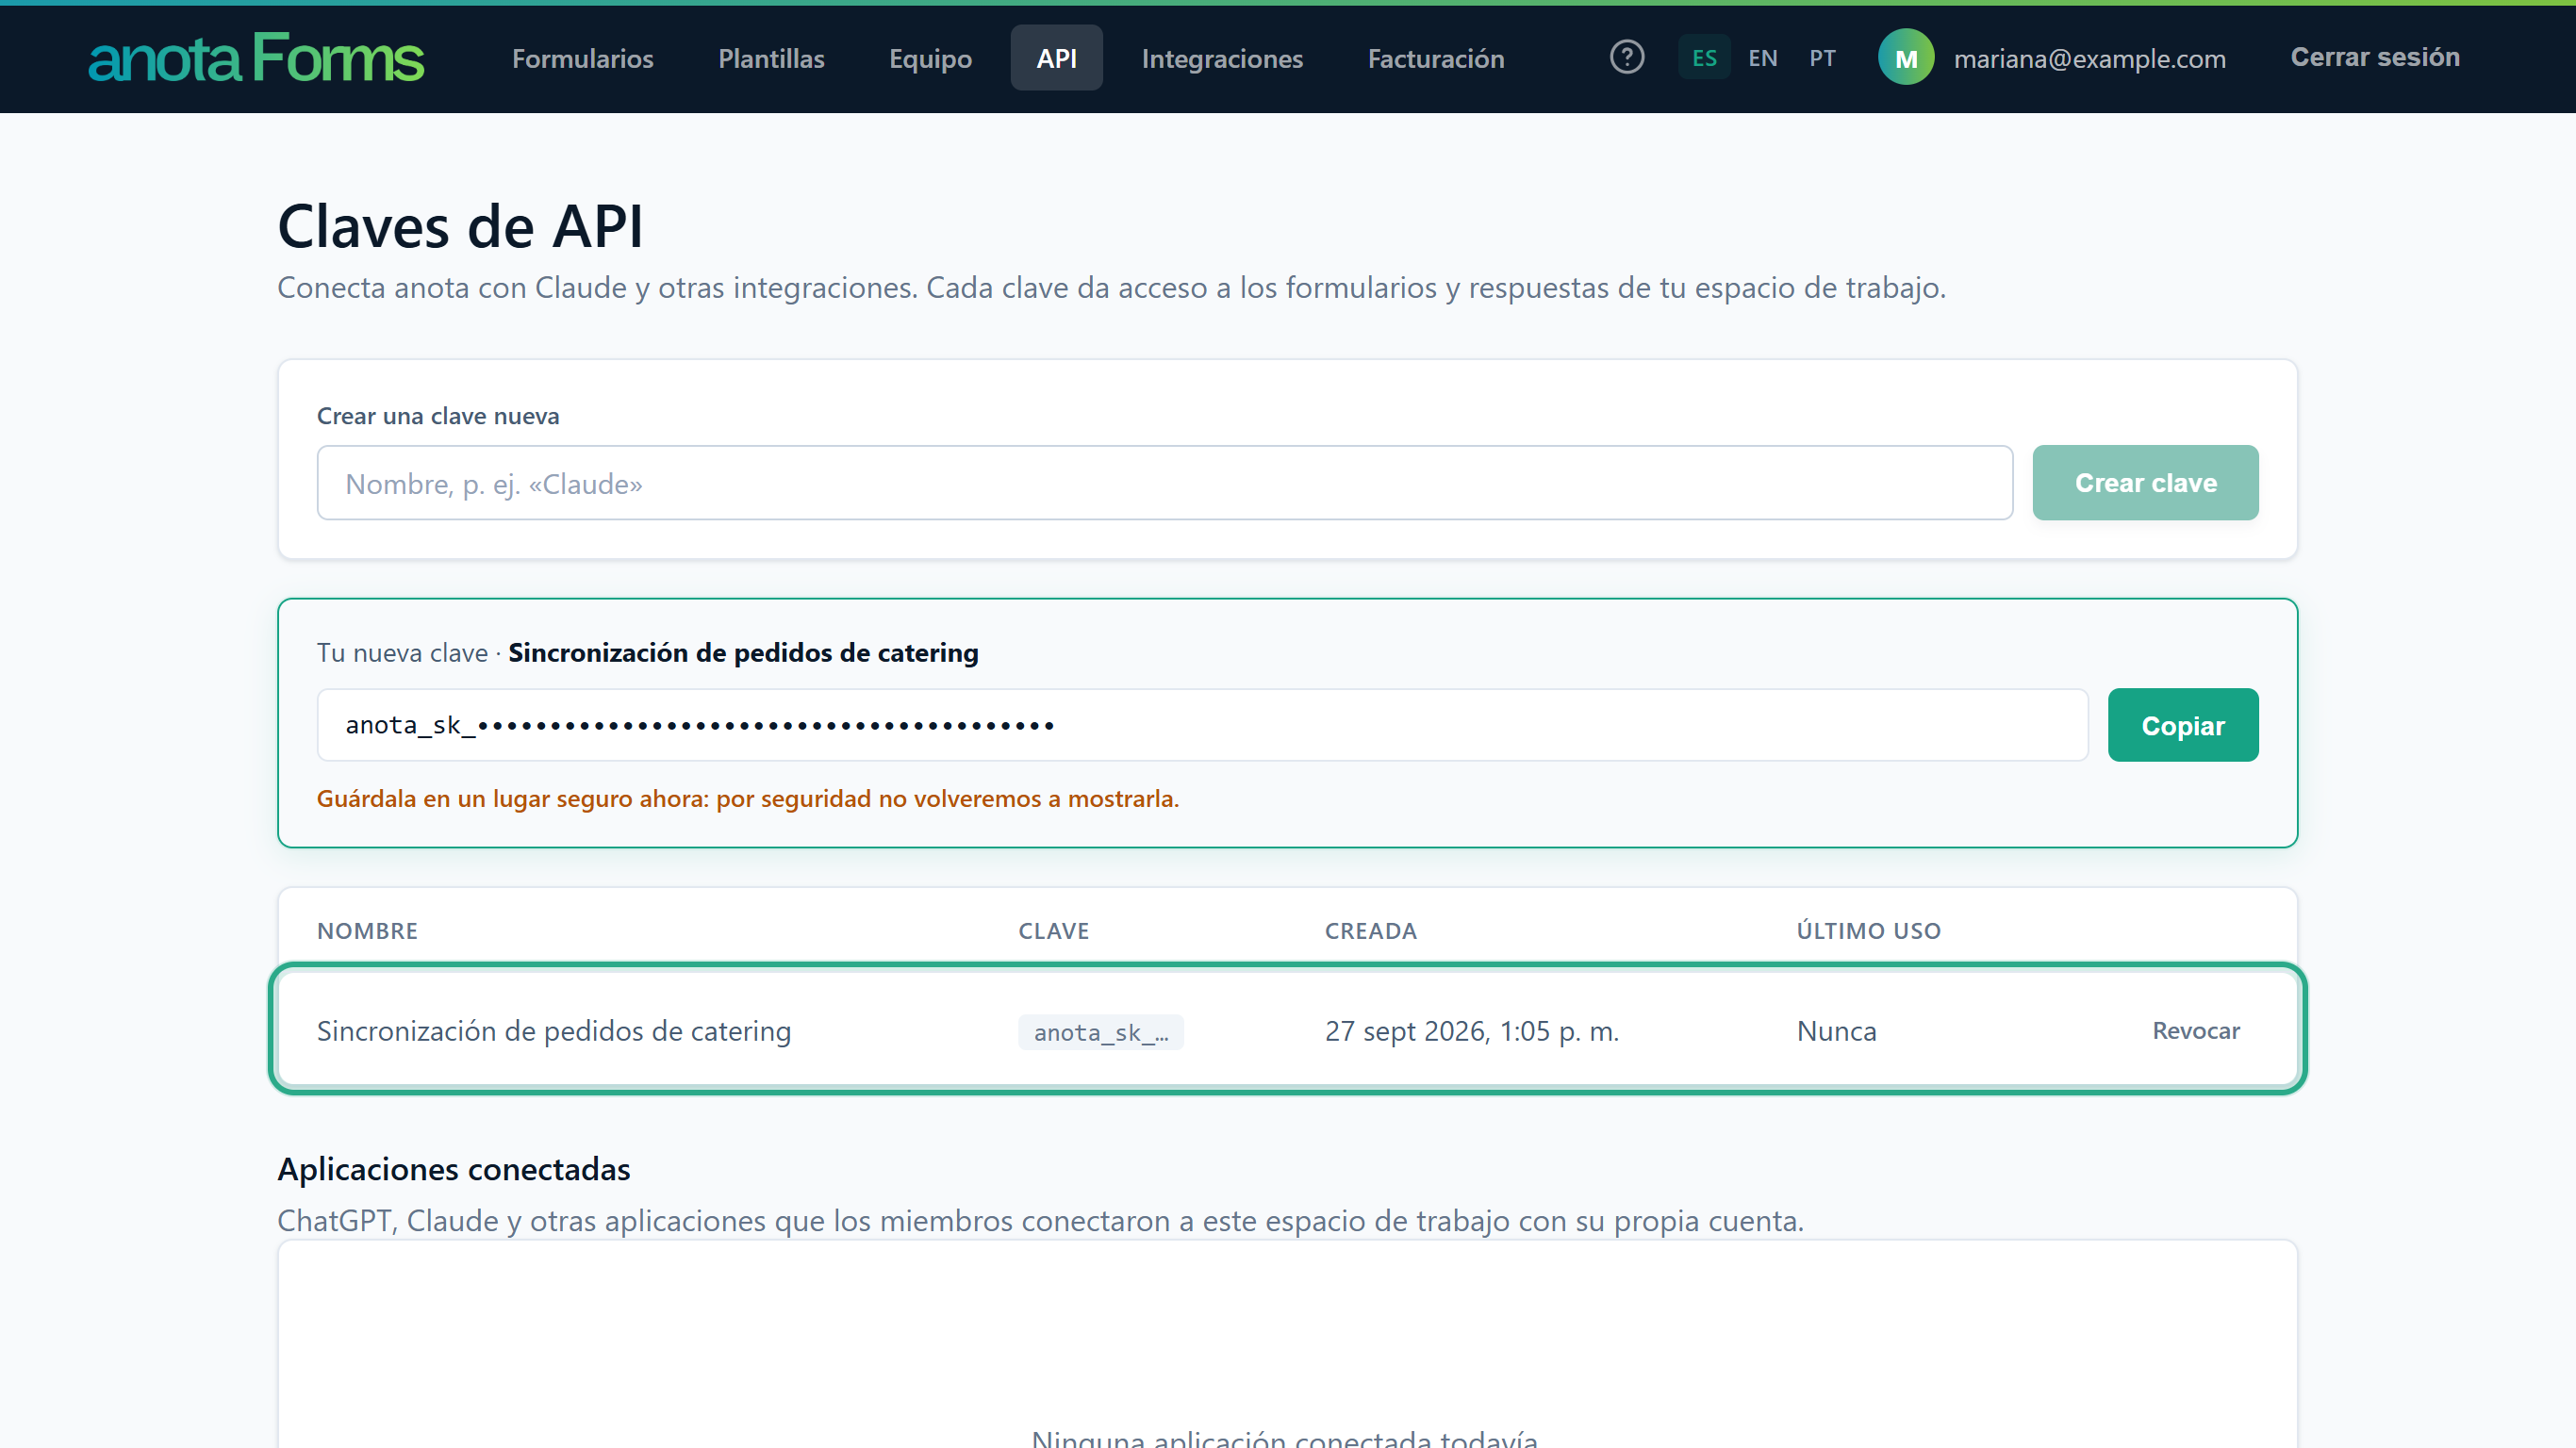Click the Crear una clave nueva label
Image resolution: width=2576 pixels, height=1448 pixels.
point(438,416)
